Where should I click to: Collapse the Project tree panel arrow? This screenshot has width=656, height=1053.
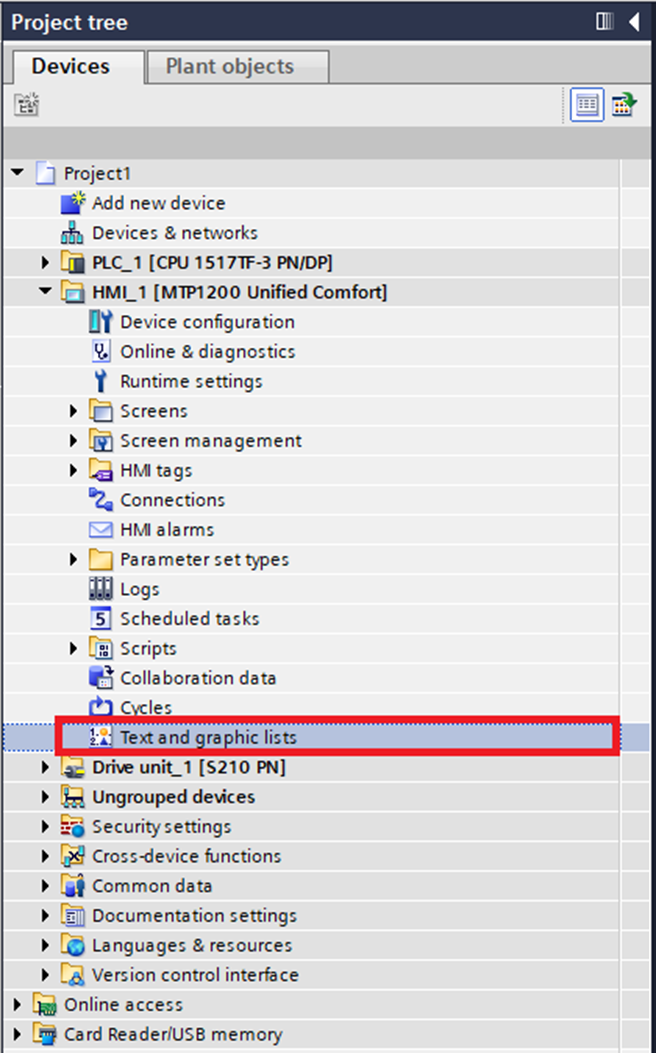635,22
